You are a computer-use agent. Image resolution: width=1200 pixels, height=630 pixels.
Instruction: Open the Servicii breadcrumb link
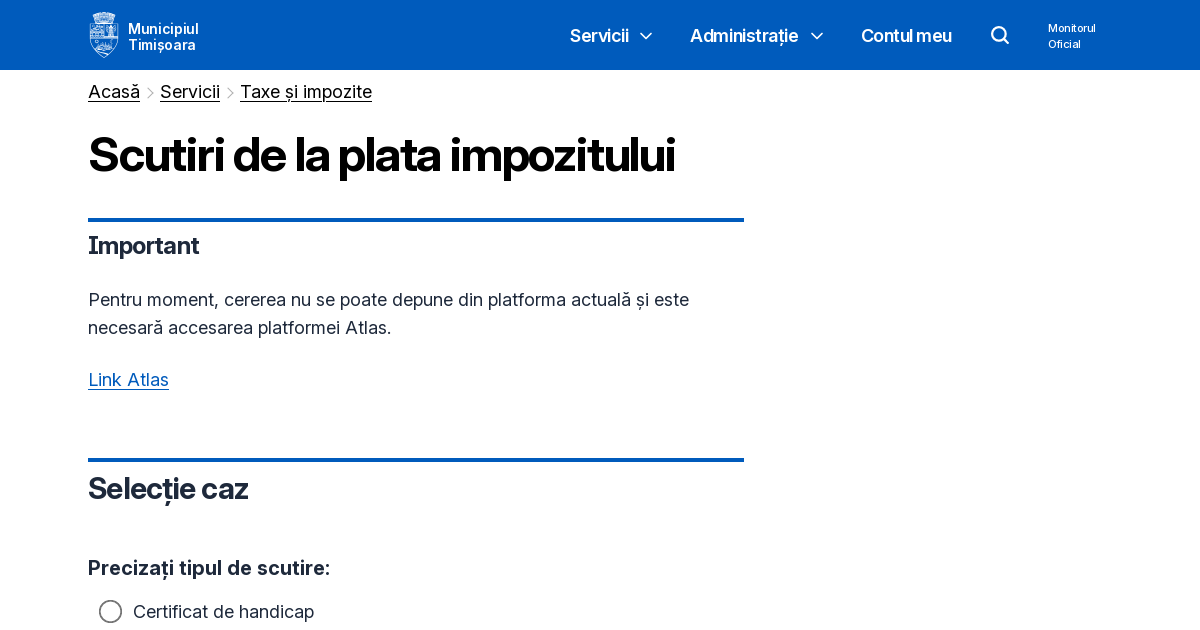[x=189, y=91]
